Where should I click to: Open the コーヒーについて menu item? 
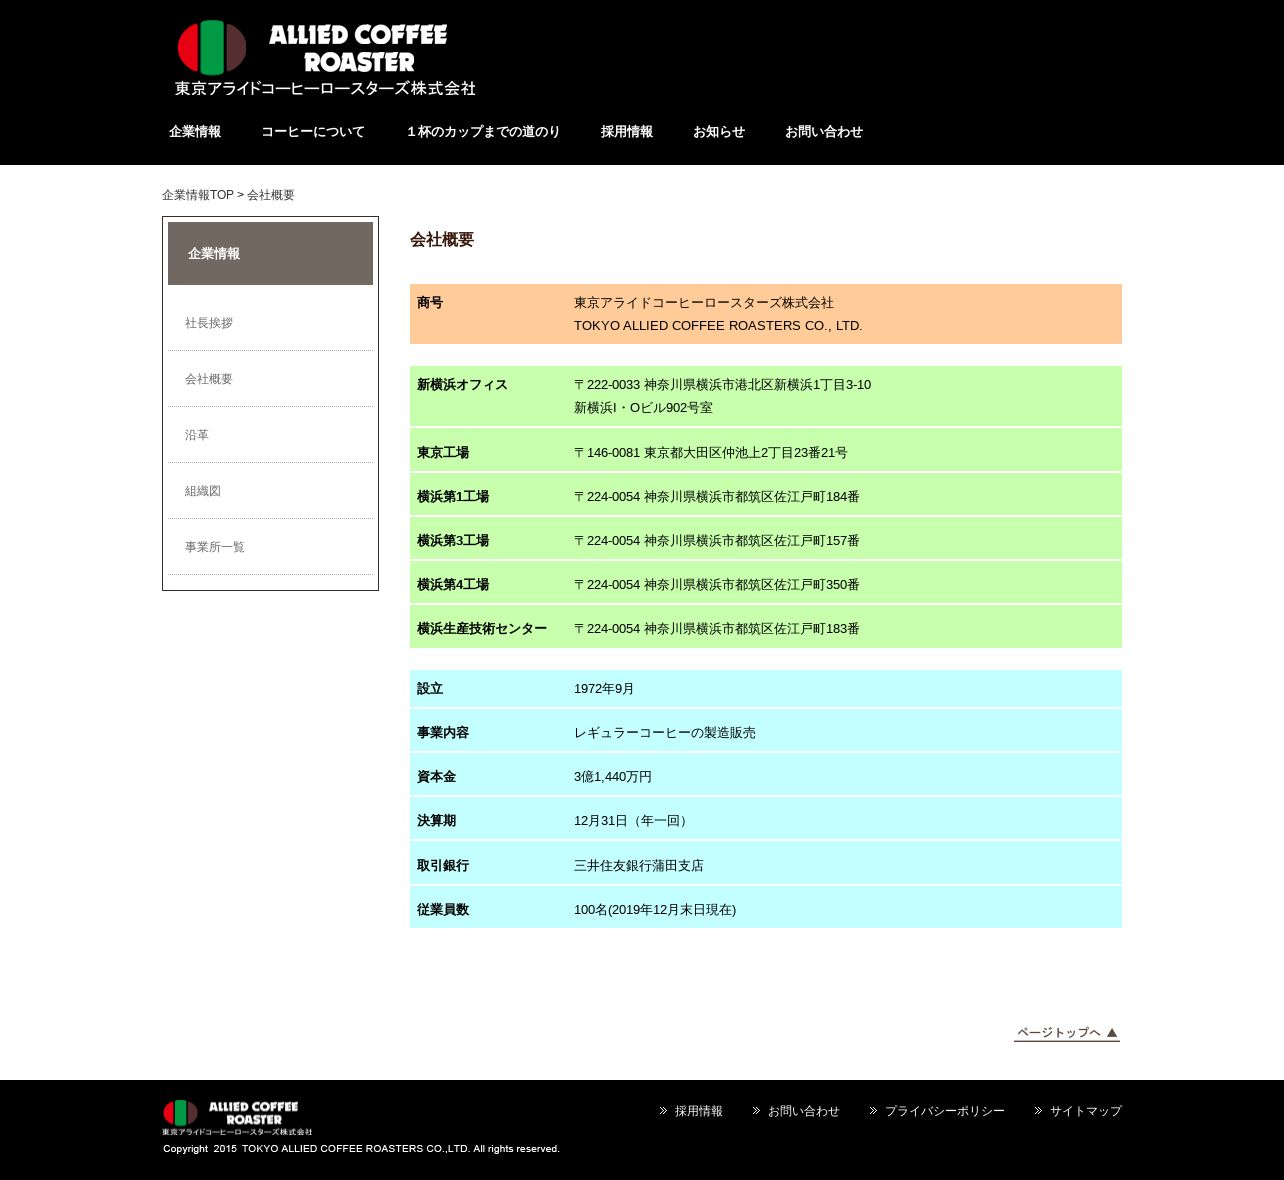313,132
